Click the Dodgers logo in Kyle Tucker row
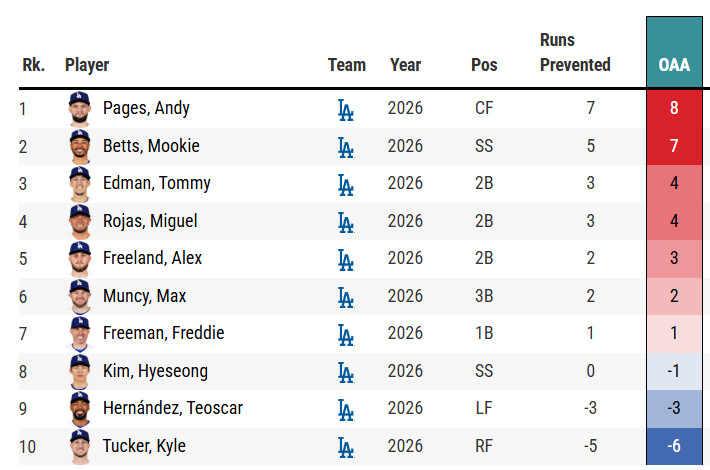Image resolution: width=710 pixels, height=470 pixels. 346,447
